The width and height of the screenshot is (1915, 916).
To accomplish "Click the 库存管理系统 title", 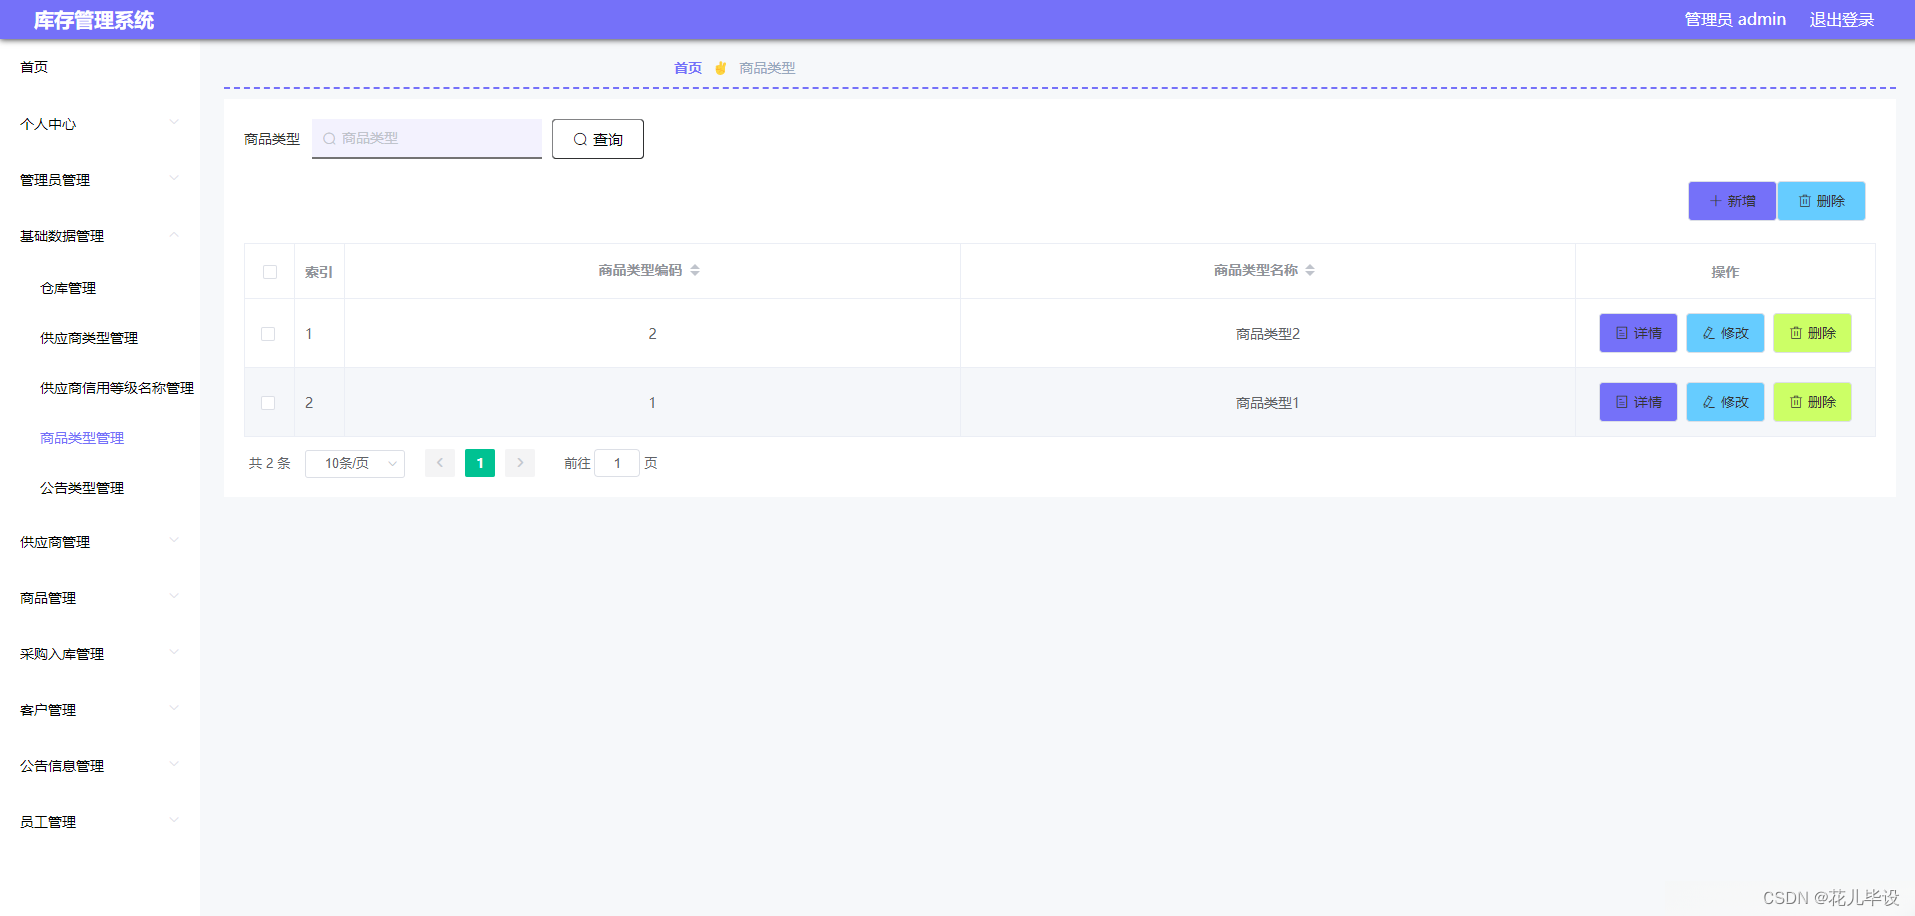I will [x=94, y=20].
